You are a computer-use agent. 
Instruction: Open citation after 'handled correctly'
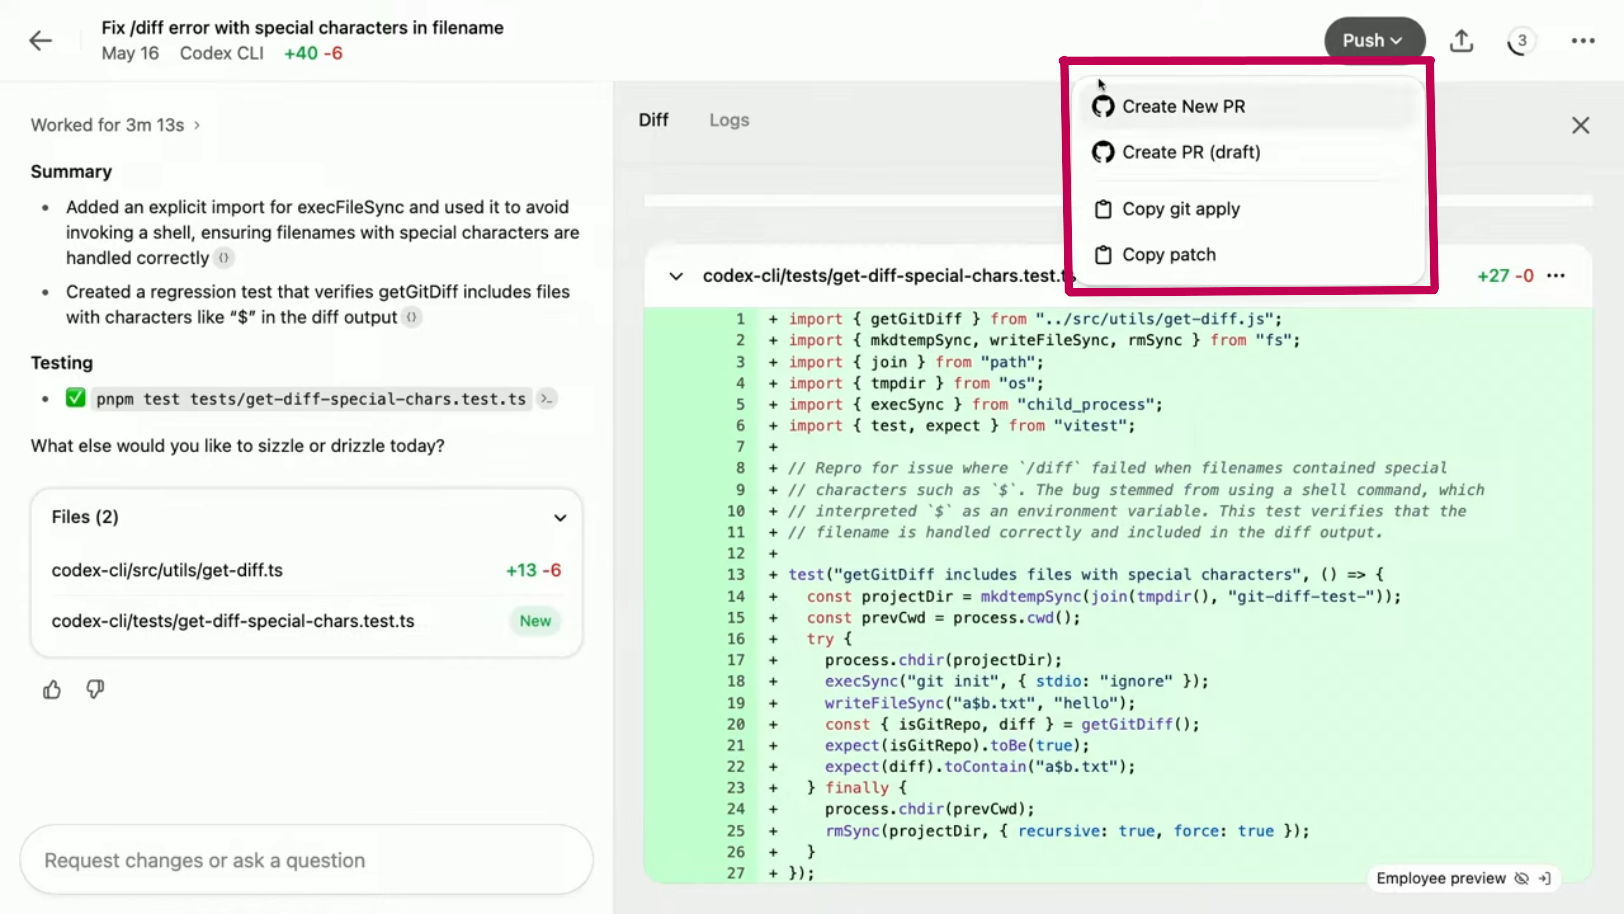[224, 258]
